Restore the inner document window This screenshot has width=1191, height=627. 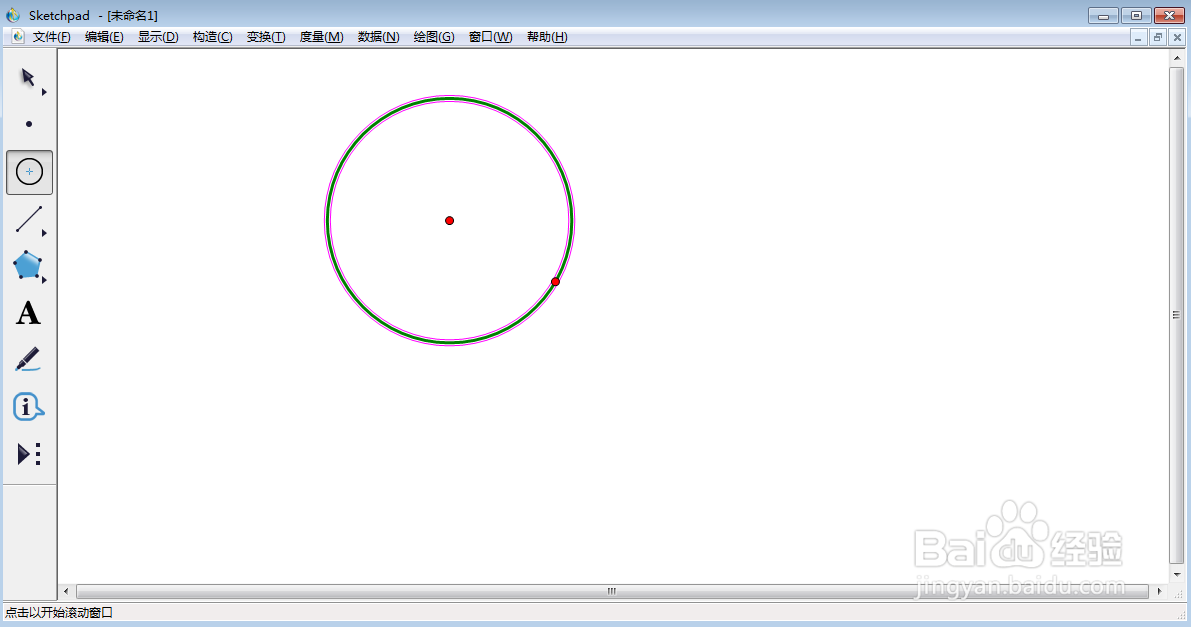[1158, 37]
